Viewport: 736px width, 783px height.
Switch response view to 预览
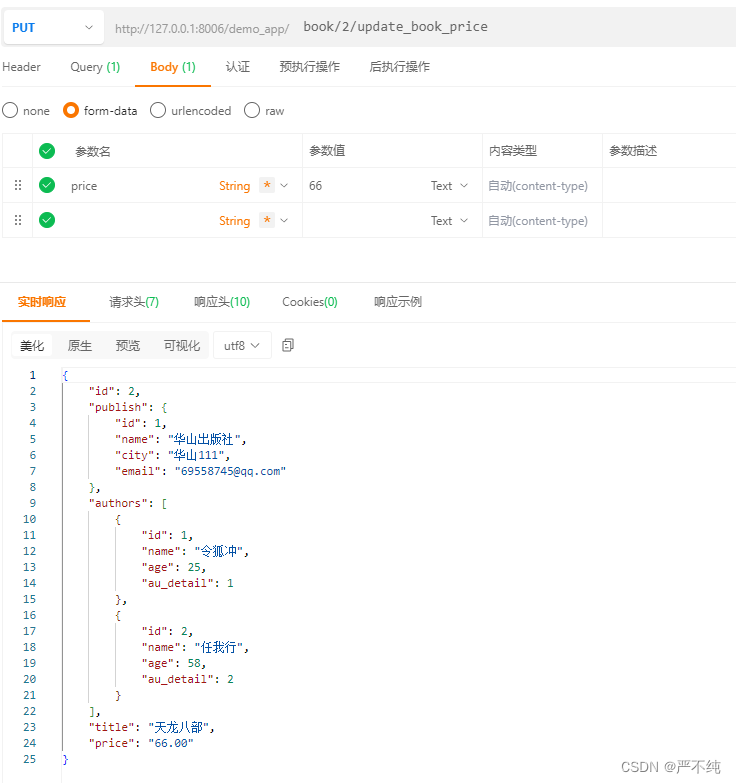click(128, 346)
